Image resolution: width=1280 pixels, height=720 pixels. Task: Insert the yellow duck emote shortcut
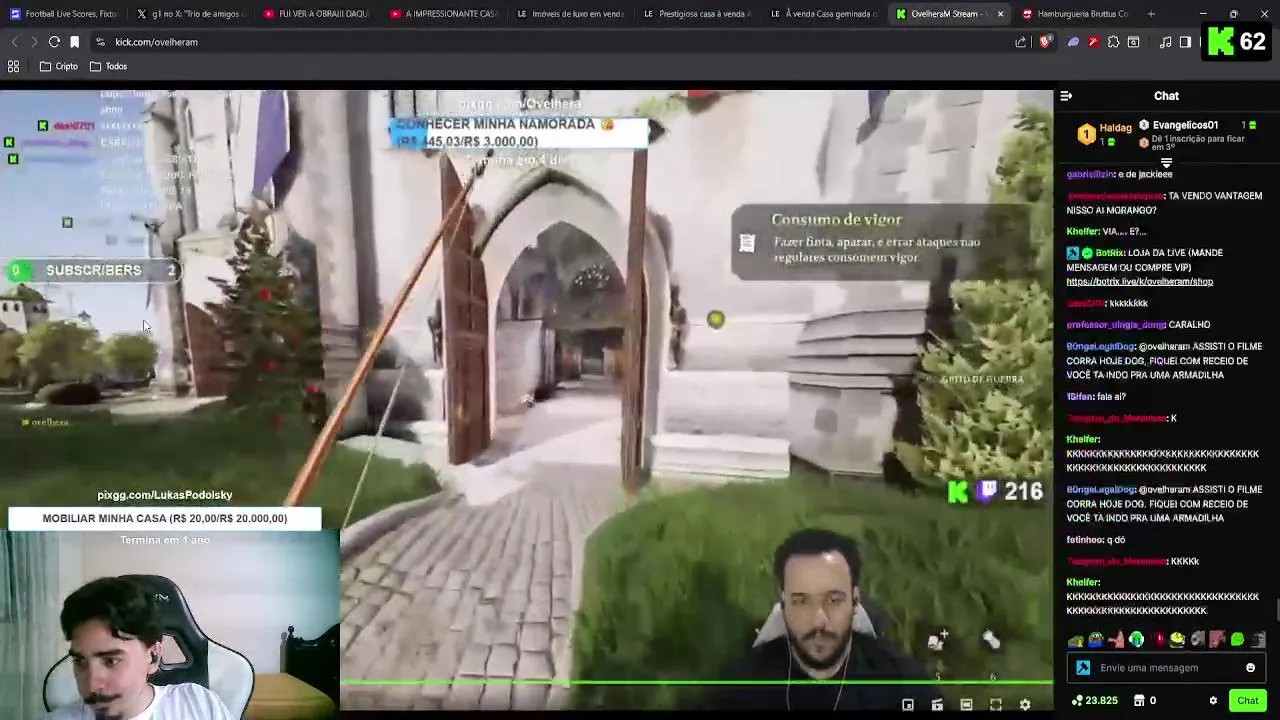(1177, 640)
